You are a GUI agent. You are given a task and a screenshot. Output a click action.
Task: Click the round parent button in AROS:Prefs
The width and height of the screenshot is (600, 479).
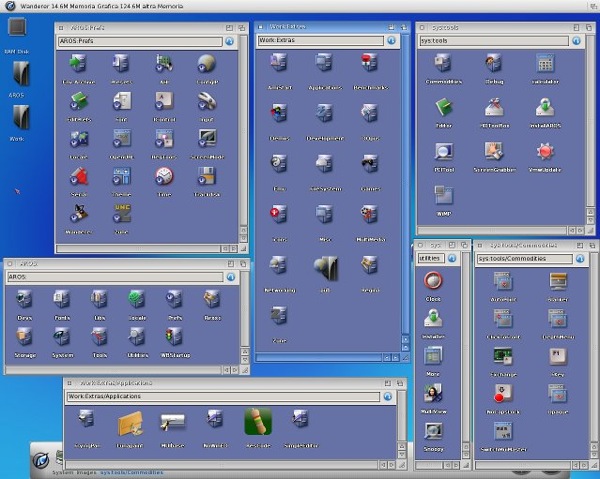[229, 42]
